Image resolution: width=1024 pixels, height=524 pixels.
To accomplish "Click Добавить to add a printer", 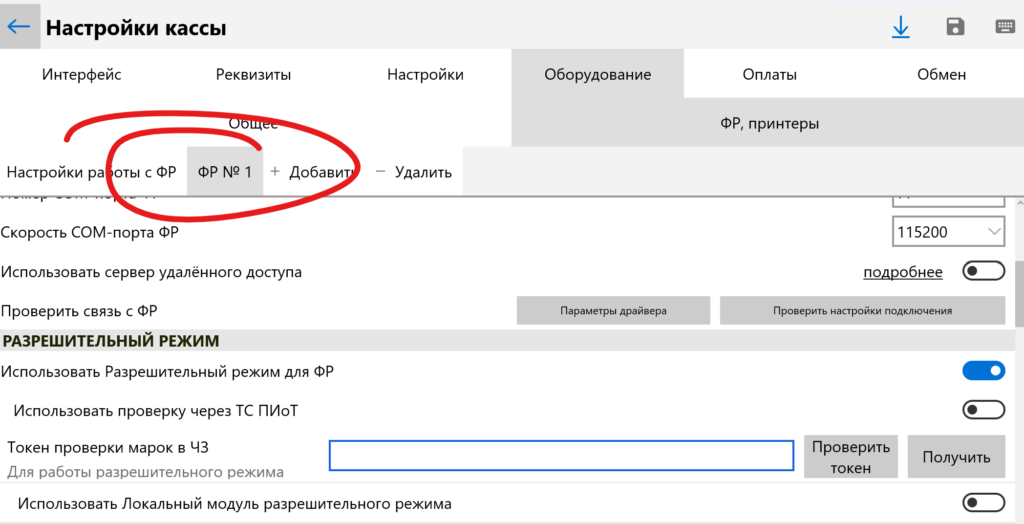I will click(314, 172).
